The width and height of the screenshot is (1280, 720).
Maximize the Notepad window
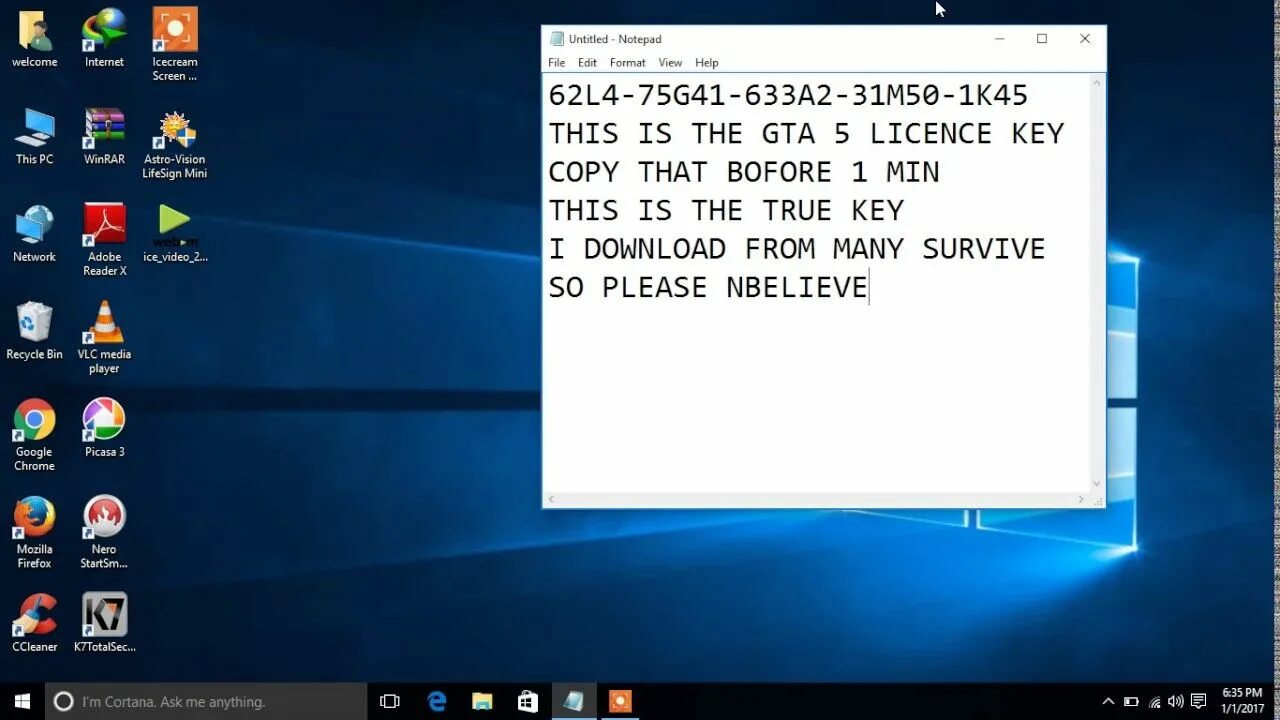click(1042, 39)
